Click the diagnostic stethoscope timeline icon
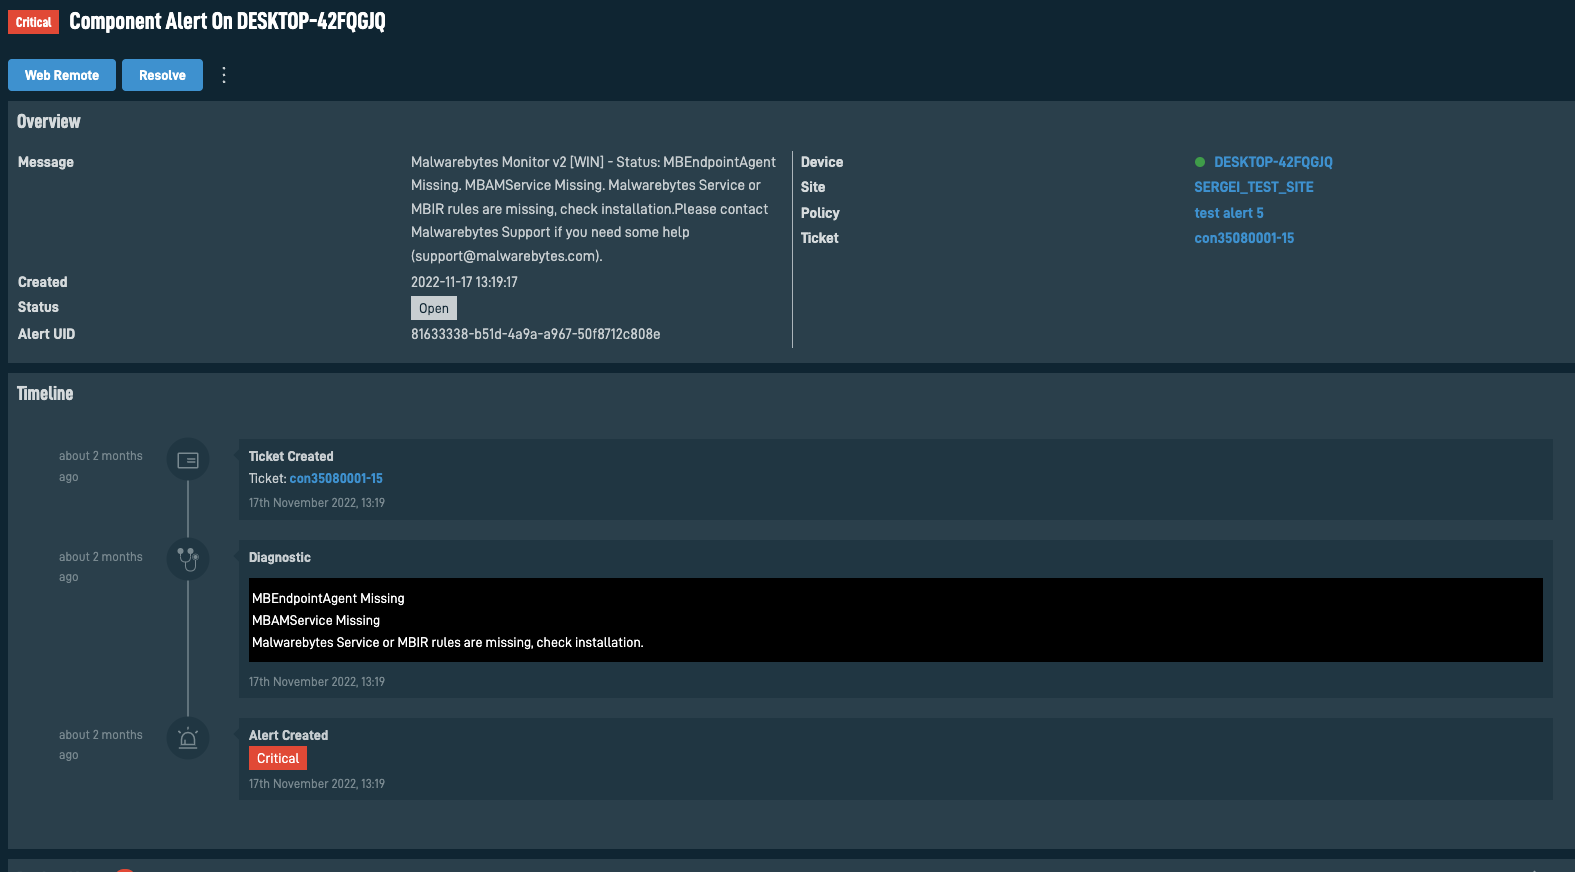 [x=188, y=558]
